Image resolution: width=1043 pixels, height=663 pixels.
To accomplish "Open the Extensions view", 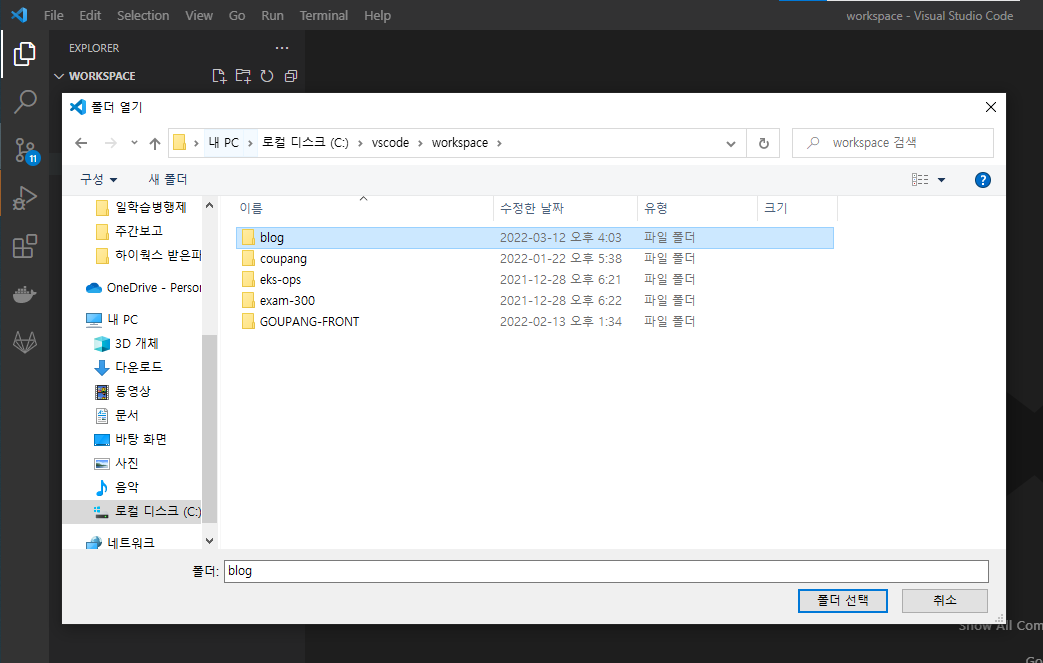I will pos(25,246).
